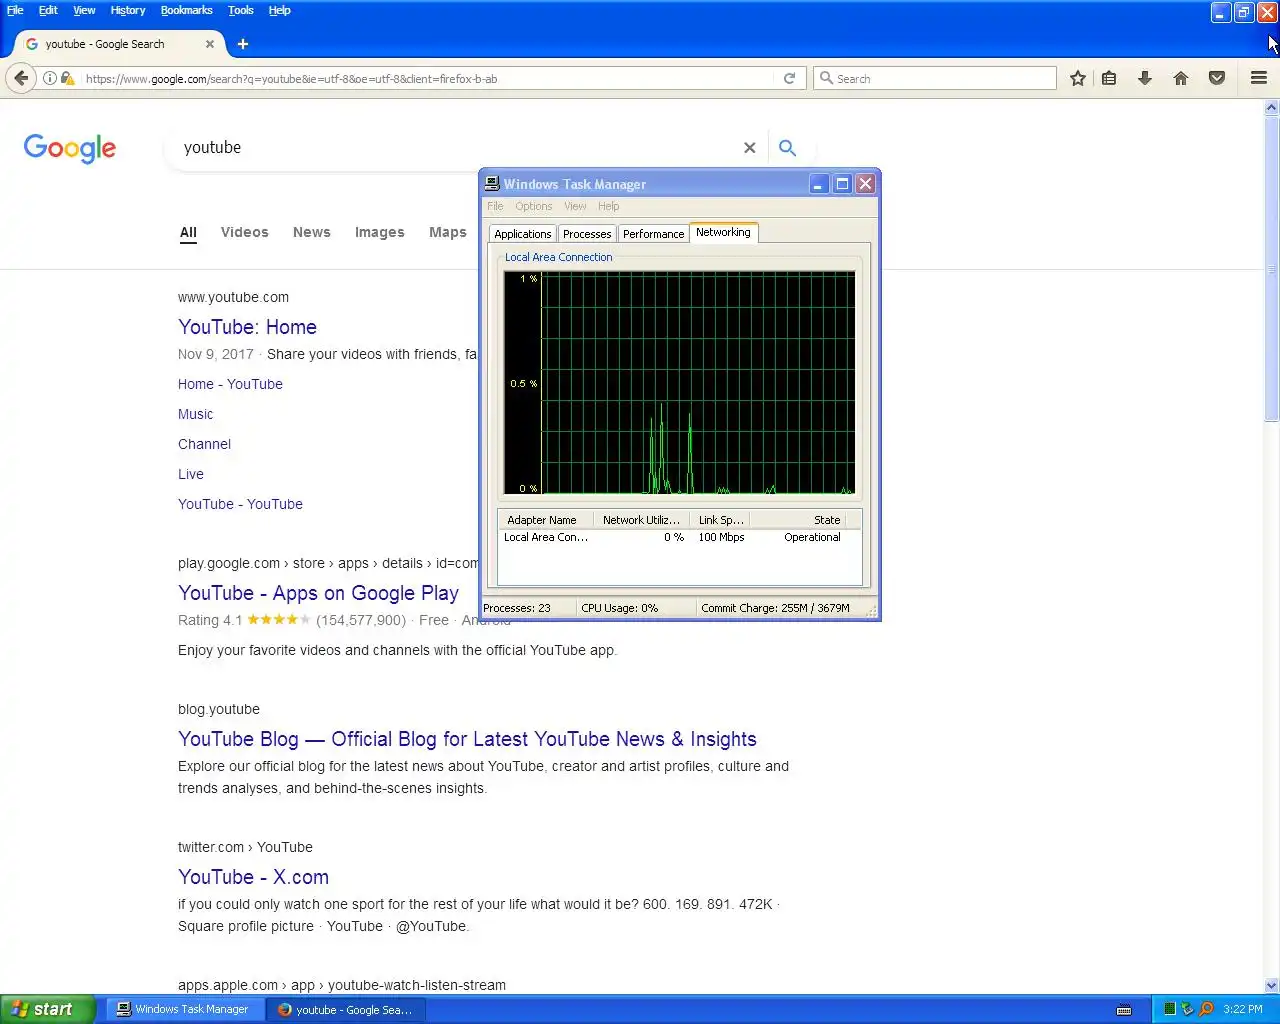The image size is (1280, 1024).
Task: Select the Local Area Con... adapter row
Action: click(679, 537)
